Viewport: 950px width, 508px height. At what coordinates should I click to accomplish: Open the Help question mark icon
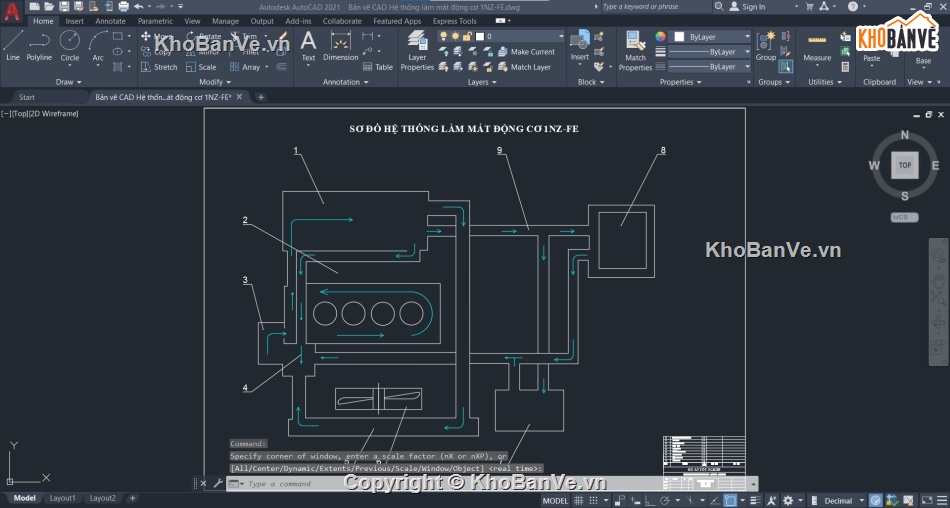852,7
